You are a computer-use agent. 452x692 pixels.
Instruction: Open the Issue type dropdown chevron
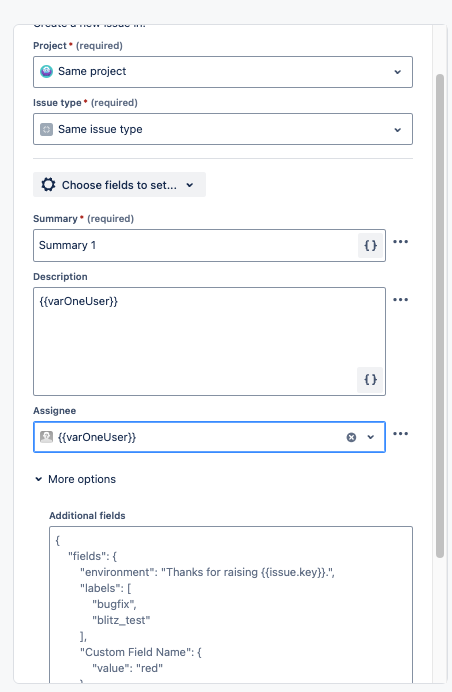coord(398,130)
